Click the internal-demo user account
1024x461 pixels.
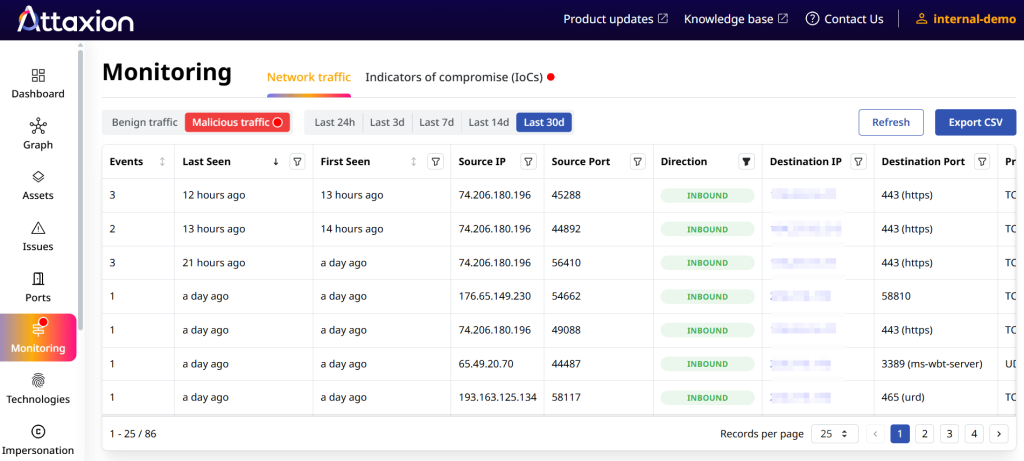pyautogui.click(x=966, y=20)
